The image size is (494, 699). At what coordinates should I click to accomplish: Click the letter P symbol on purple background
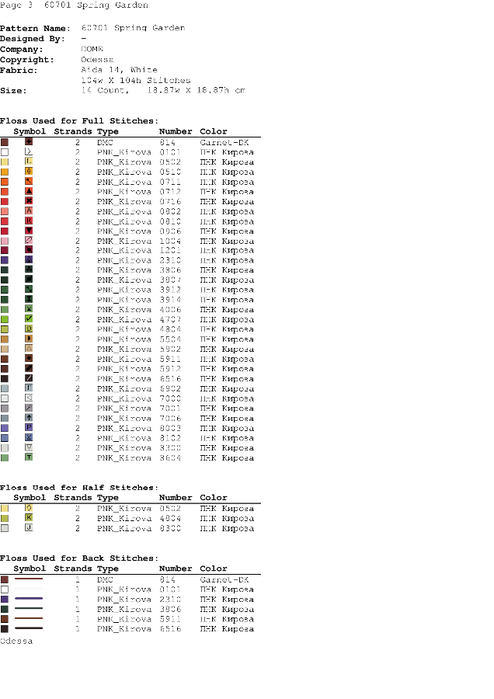[x=29, y=428]
